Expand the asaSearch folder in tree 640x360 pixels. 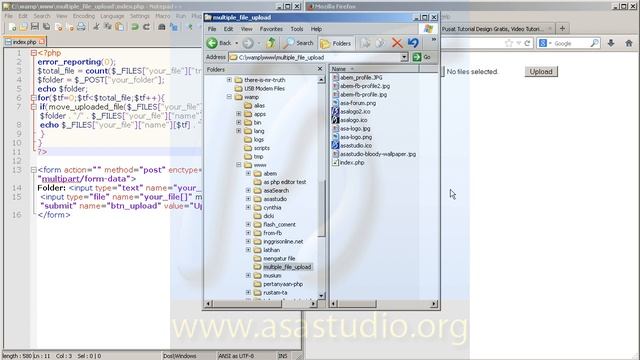[248, 190]
